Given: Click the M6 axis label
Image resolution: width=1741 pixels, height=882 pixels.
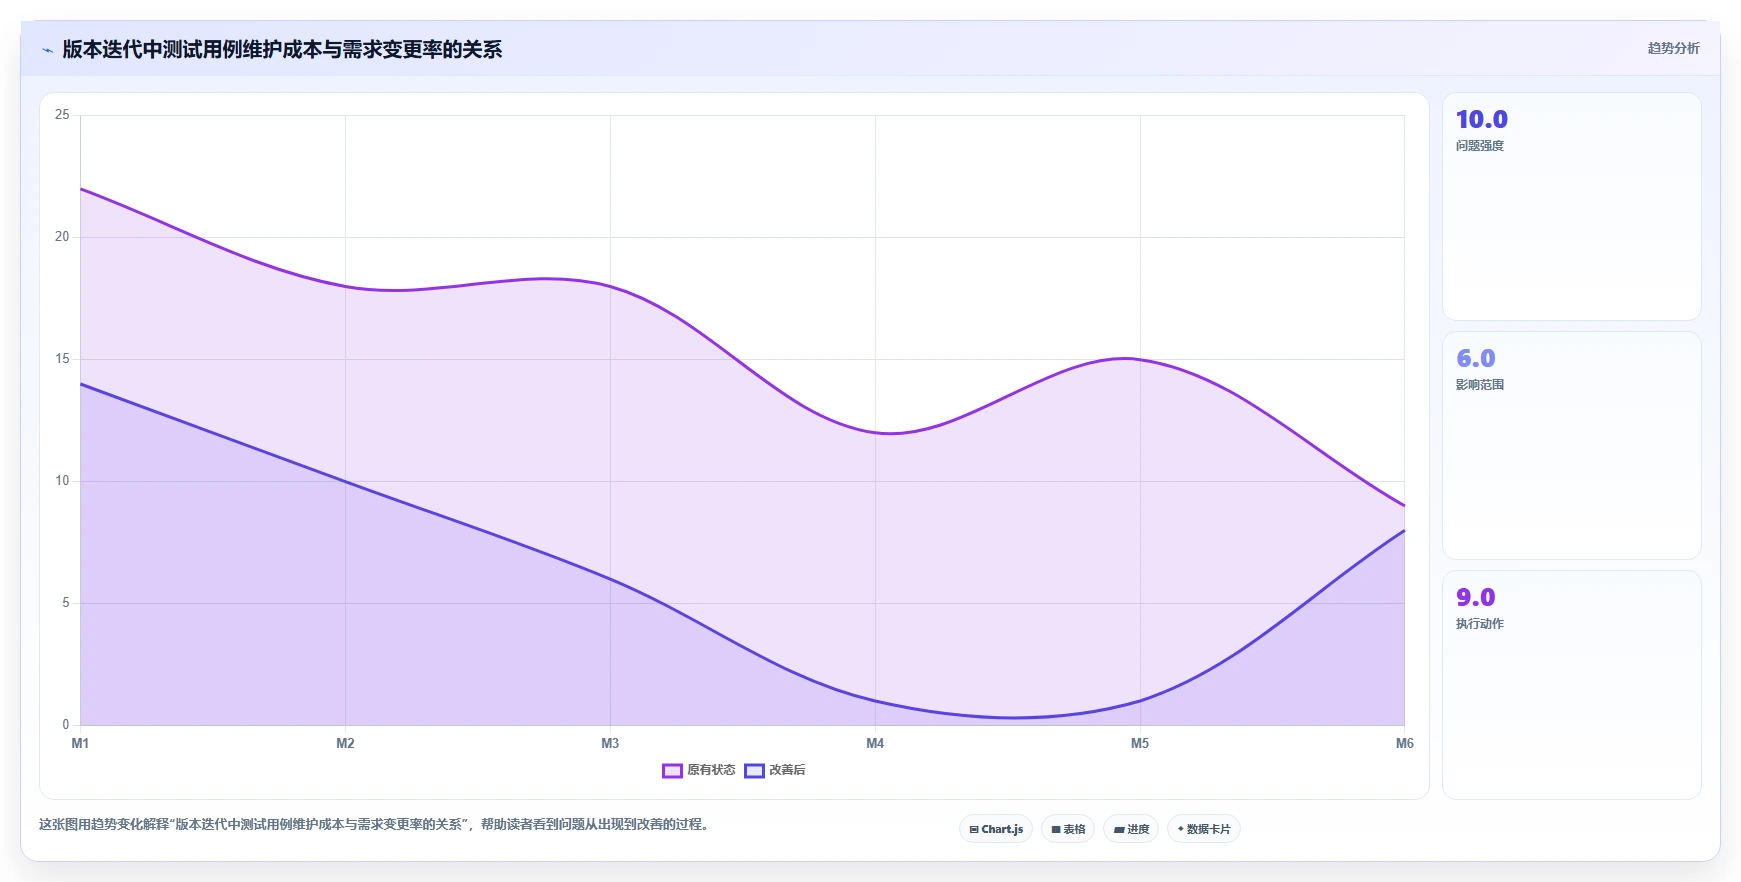Looking at the screenshot, I should click(1404, 743).
